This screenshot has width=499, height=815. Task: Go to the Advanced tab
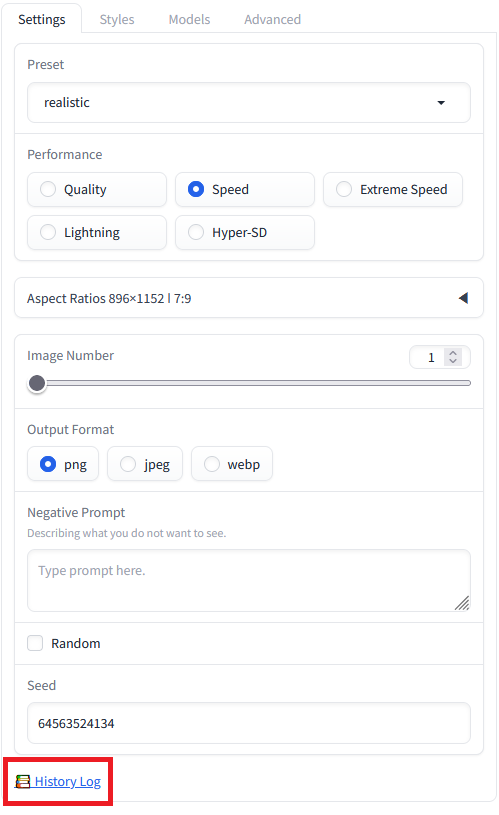272,19
